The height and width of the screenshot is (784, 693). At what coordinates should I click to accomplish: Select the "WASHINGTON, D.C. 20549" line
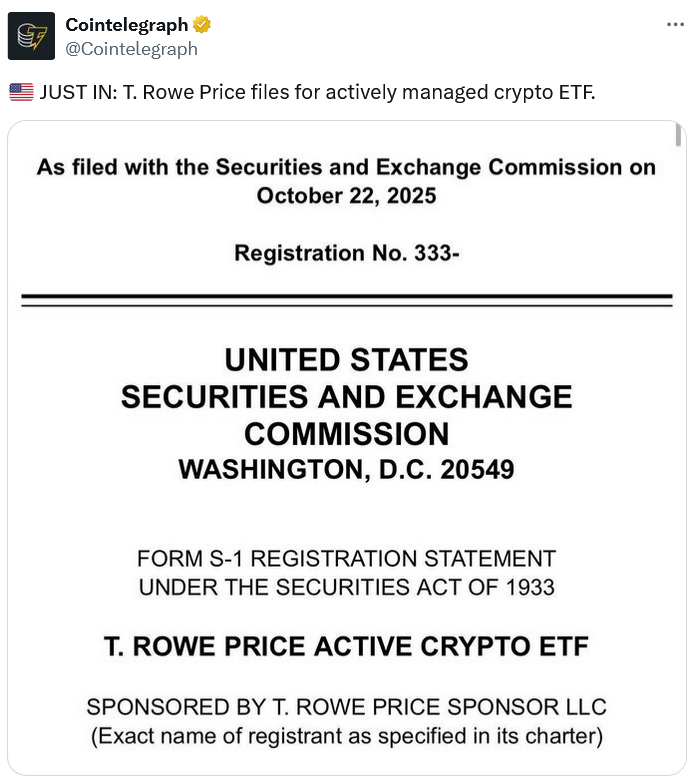pos(346,469)
